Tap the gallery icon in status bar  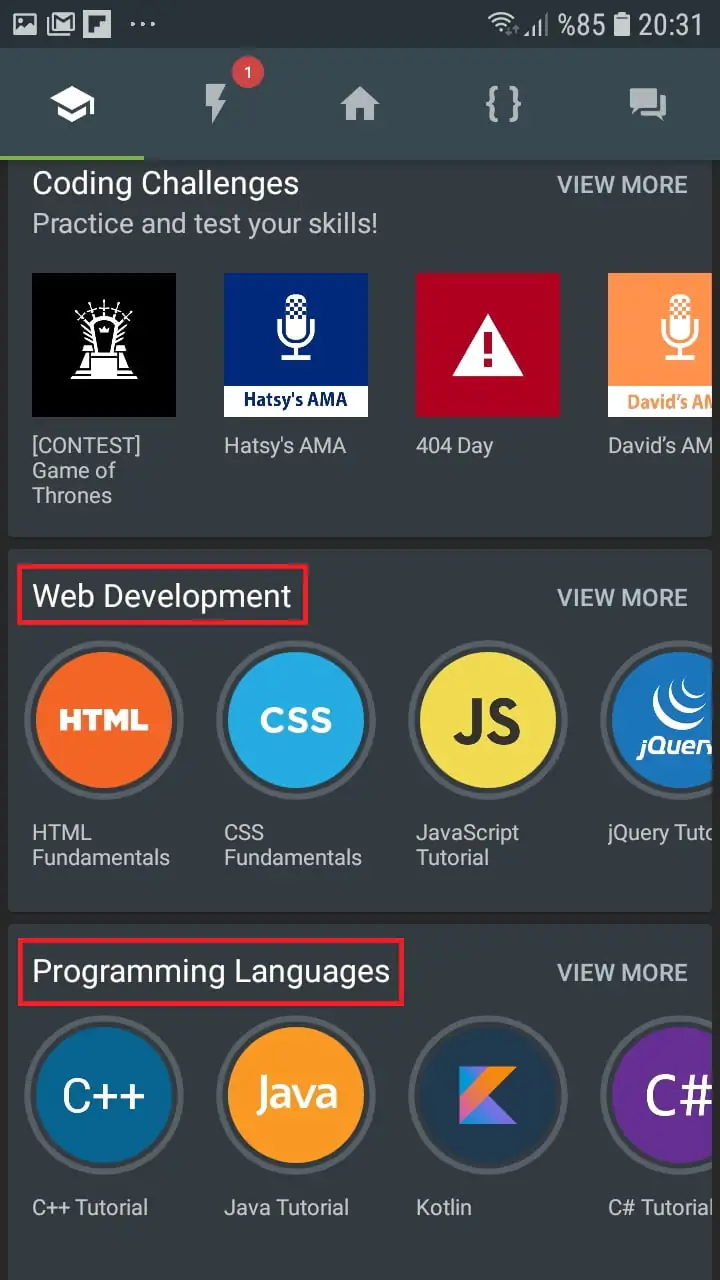(25, 23)
